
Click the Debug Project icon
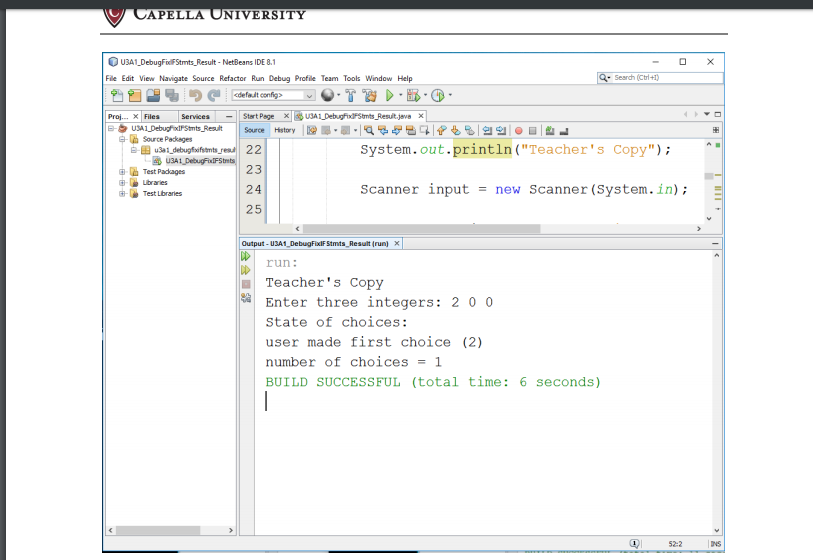tap(413, 95)
